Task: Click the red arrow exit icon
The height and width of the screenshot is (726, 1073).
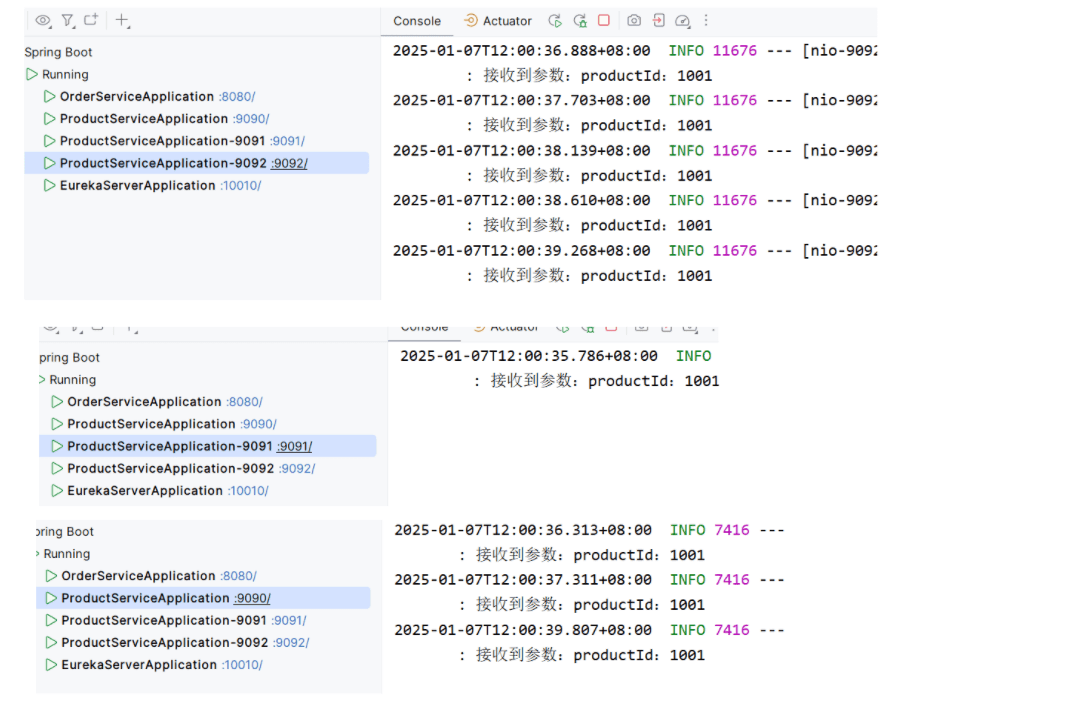Action: [x=658, y=21]
